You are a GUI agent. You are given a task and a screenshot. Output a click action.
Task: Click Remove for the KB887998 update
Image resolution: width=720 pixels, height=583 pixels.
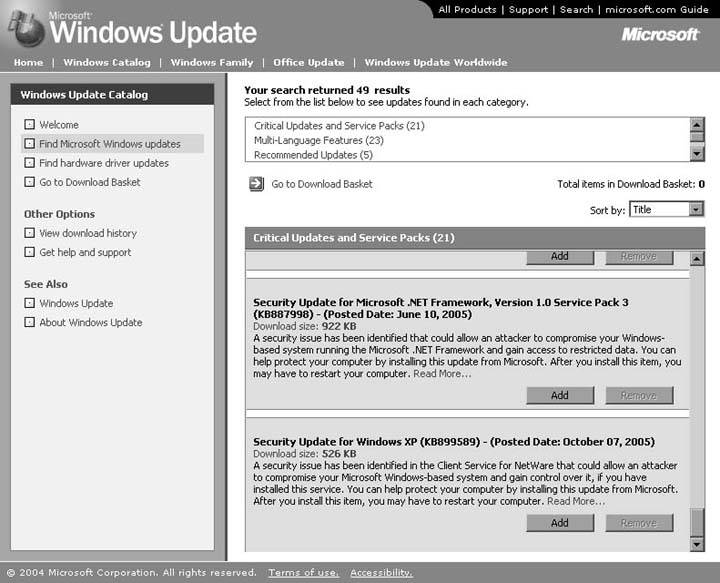point(639,395)
